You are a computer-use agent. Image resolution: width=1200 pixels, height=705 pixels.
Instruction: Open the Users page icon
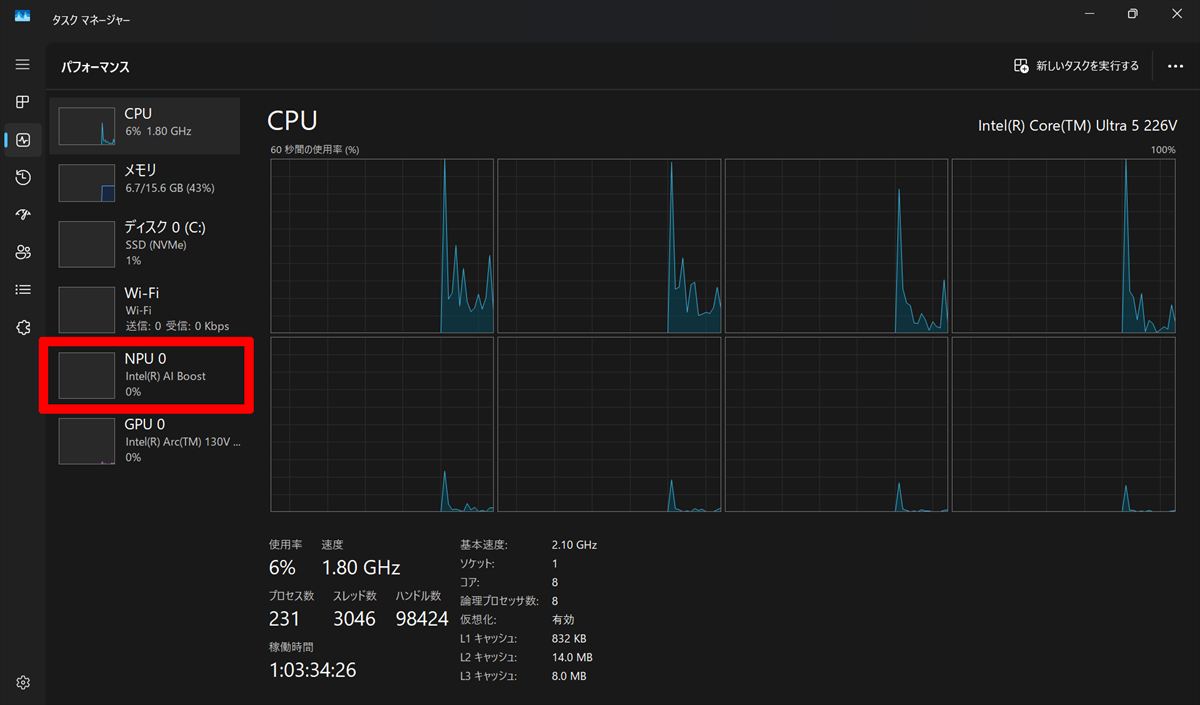click(x=23, y=252)
